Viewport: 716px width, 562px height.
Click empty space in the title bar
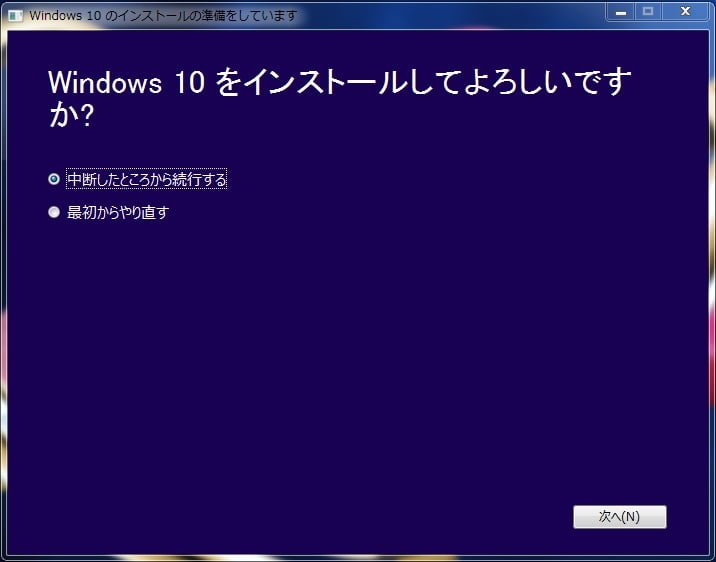pyautogui.click(x=450, y=16)
